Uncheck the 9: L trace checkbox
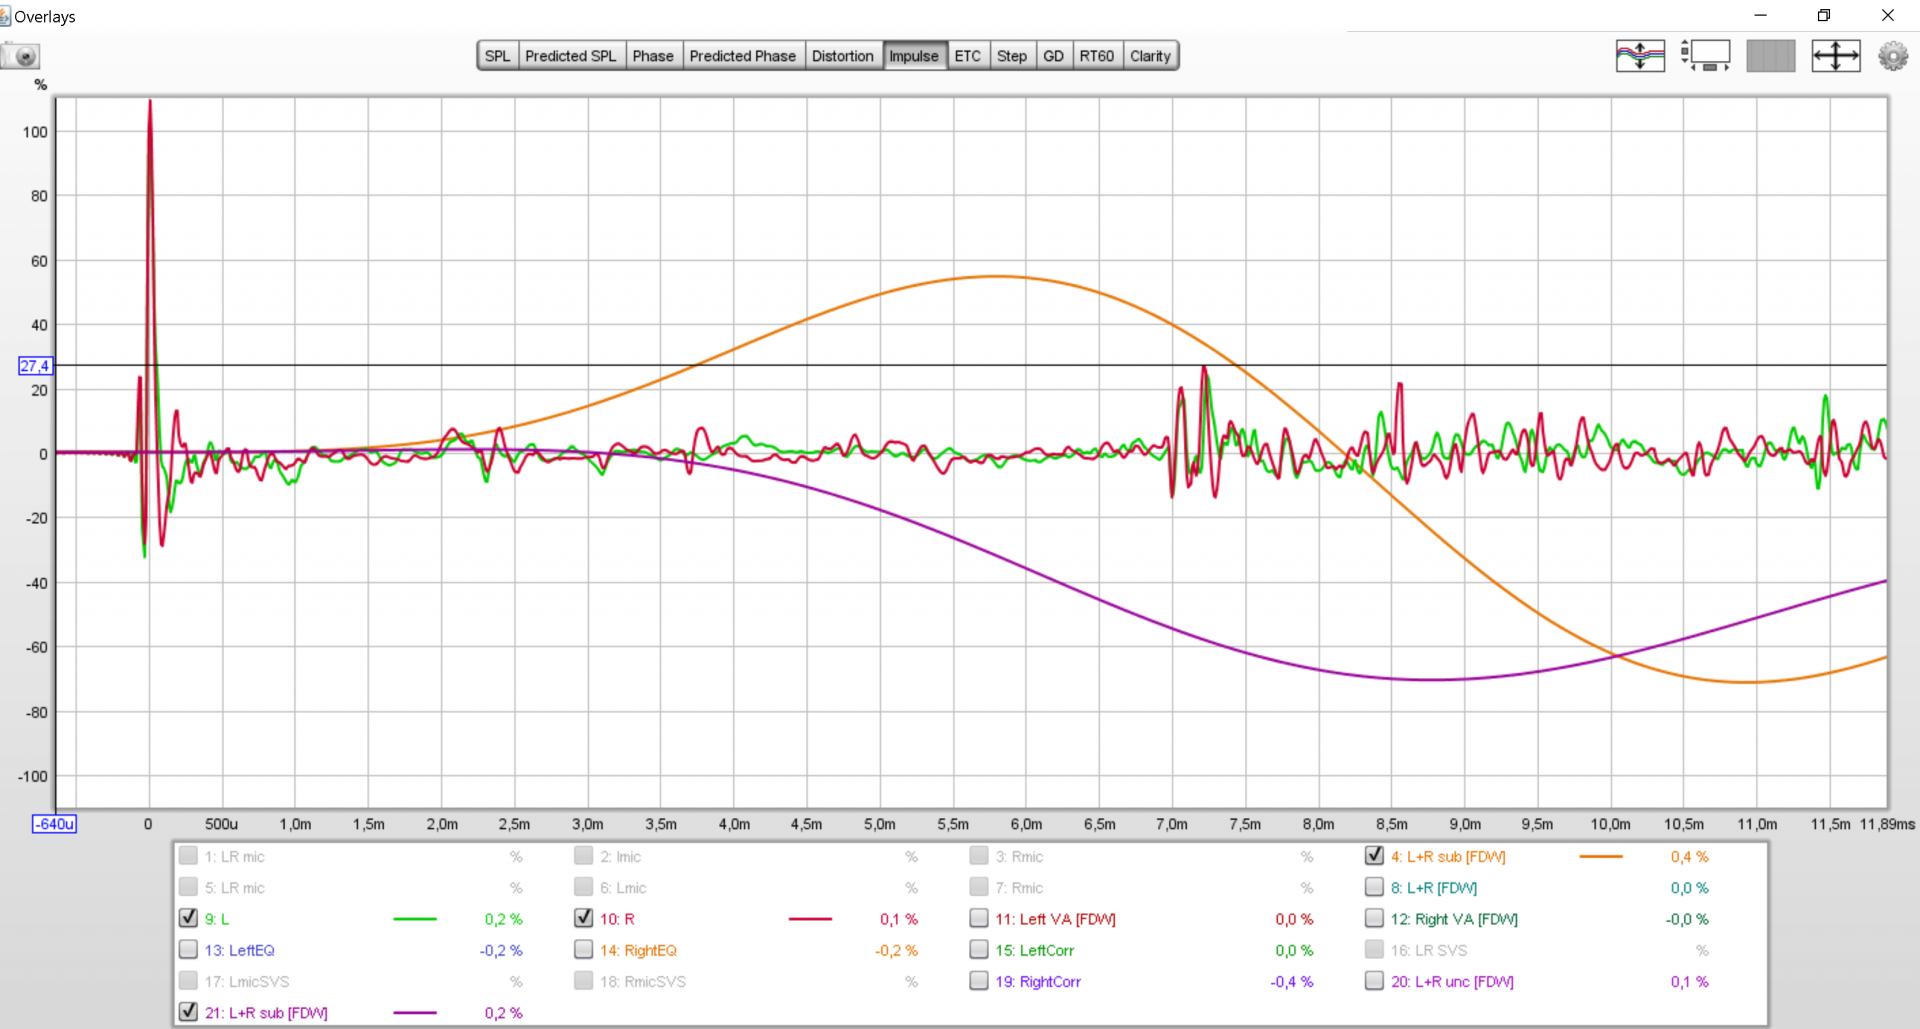Image resolution: width=1920 pixels, height=1029 pixels. click(x=188, y=918)
